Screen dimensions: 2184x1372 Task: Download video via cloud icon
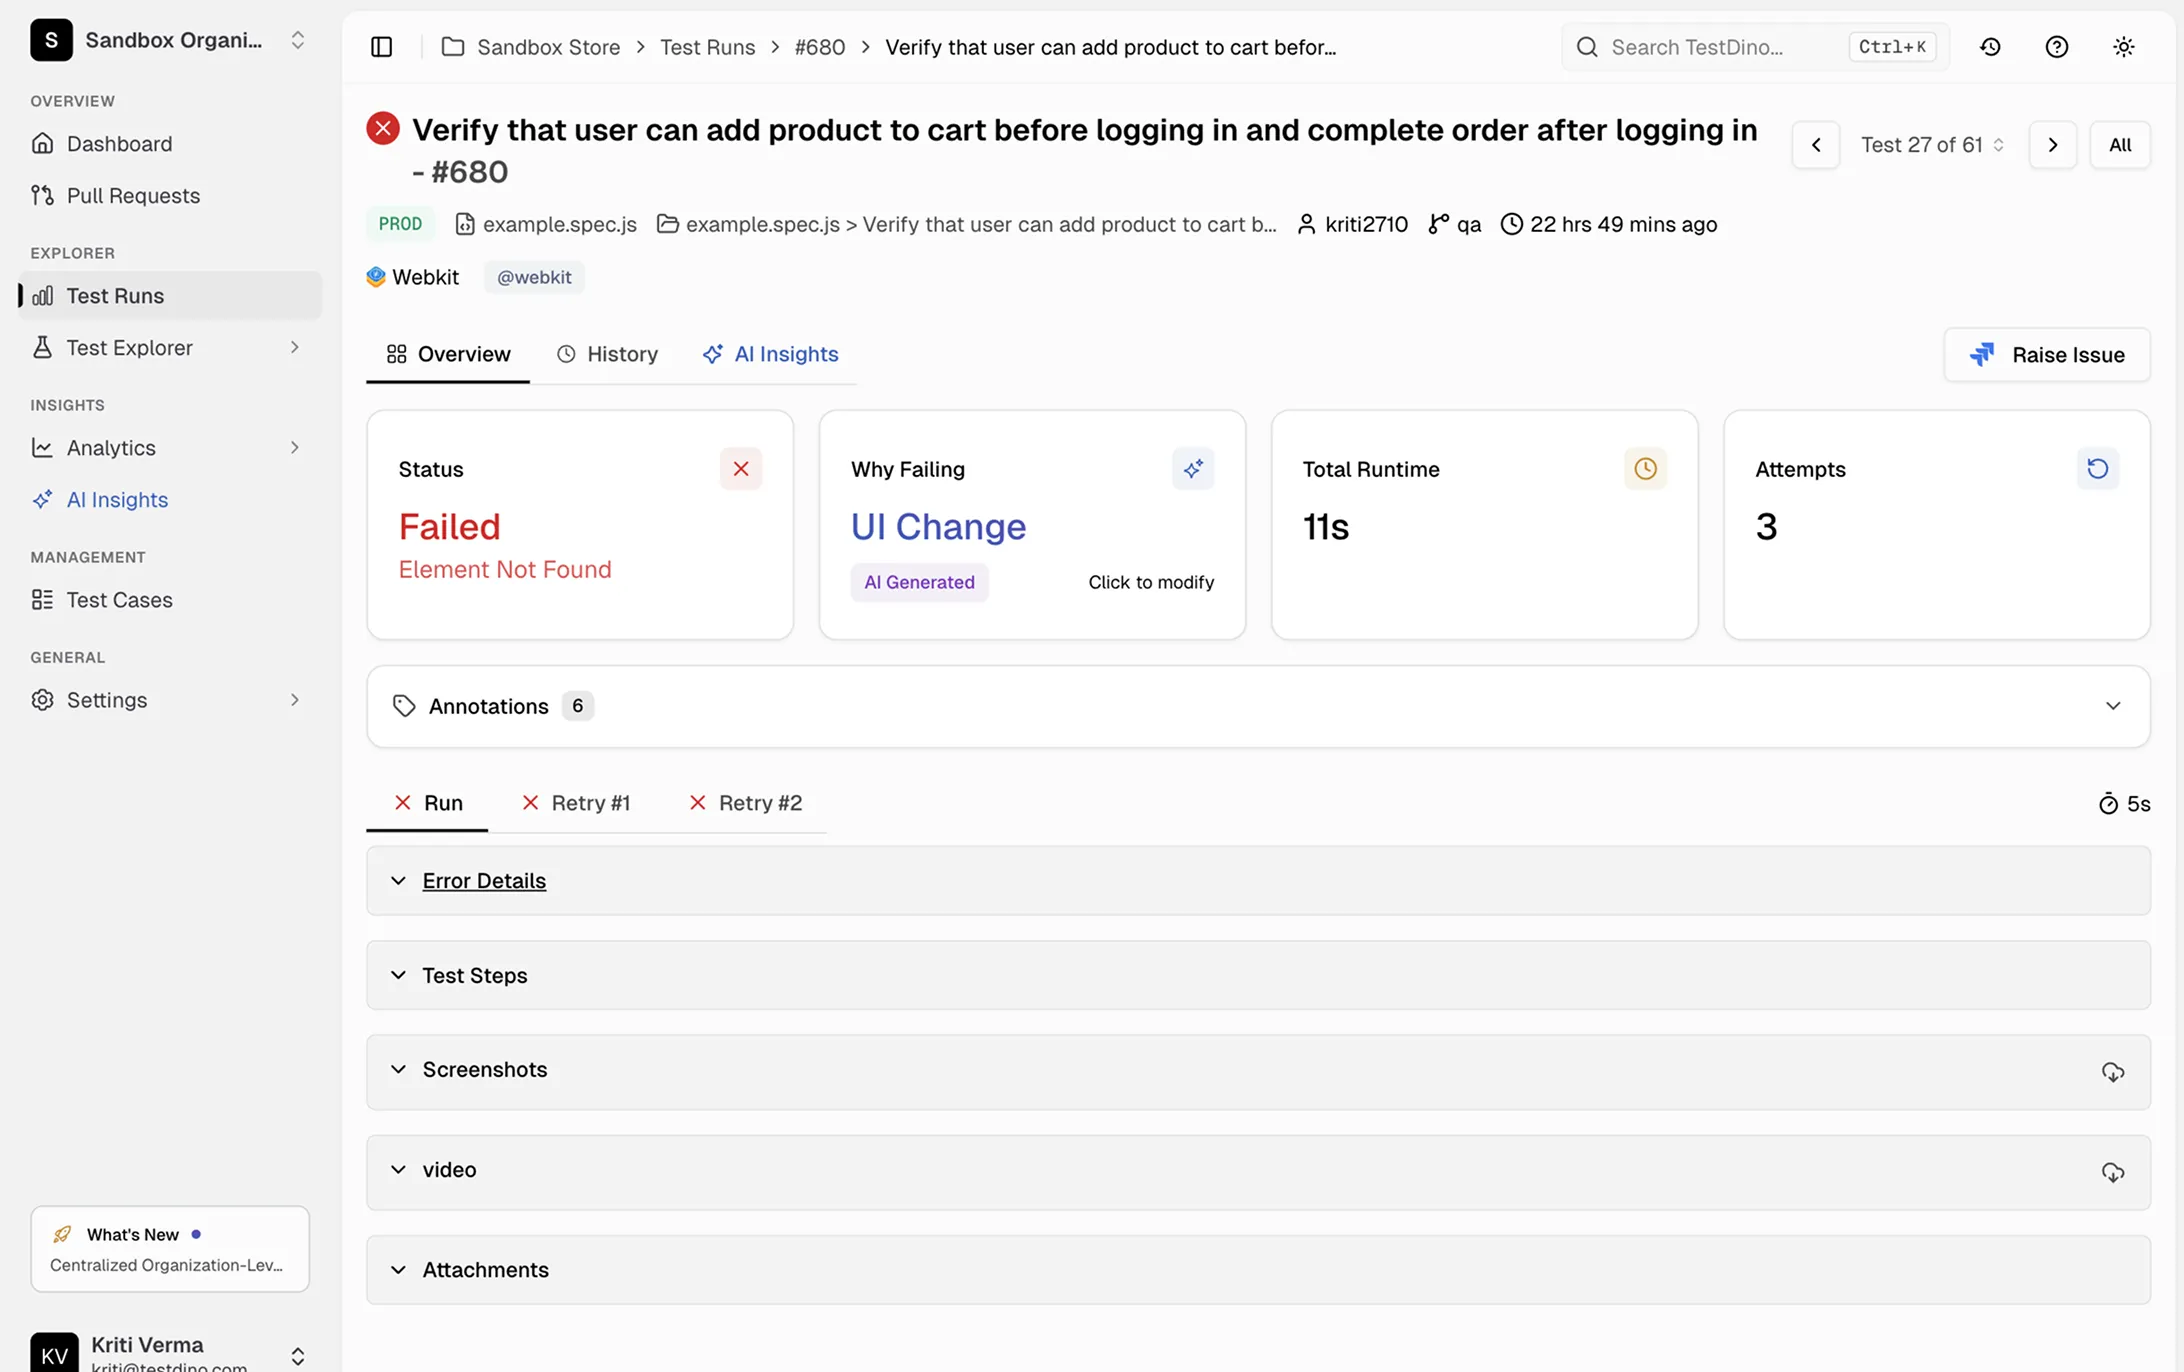click(2112, 1172)
